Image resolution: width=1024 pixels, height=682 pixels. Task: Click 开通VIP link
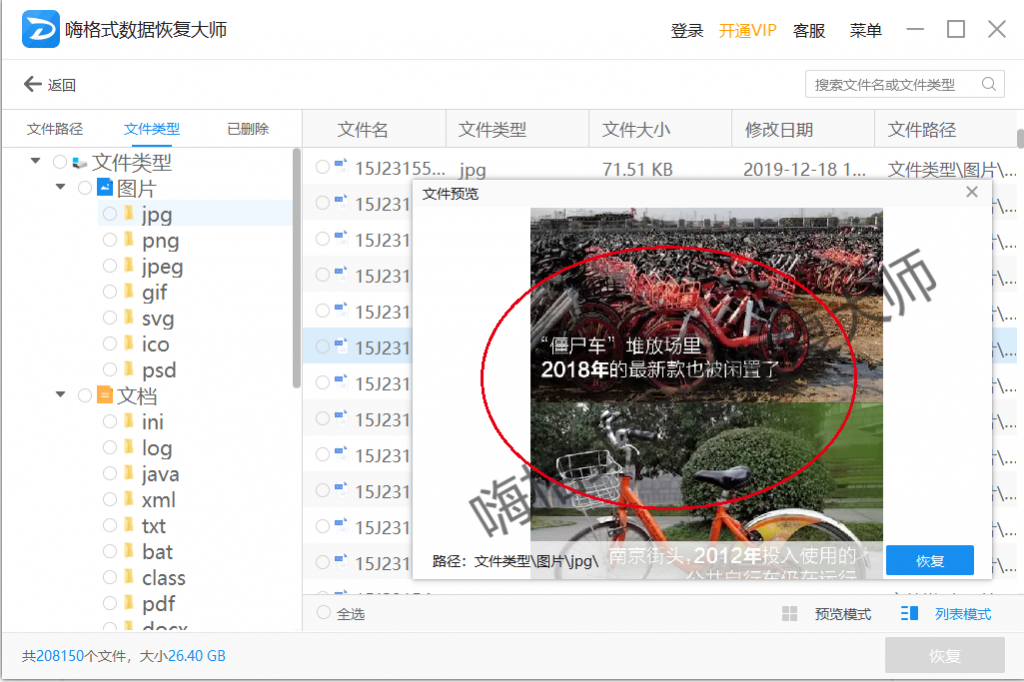coord(747,30)
